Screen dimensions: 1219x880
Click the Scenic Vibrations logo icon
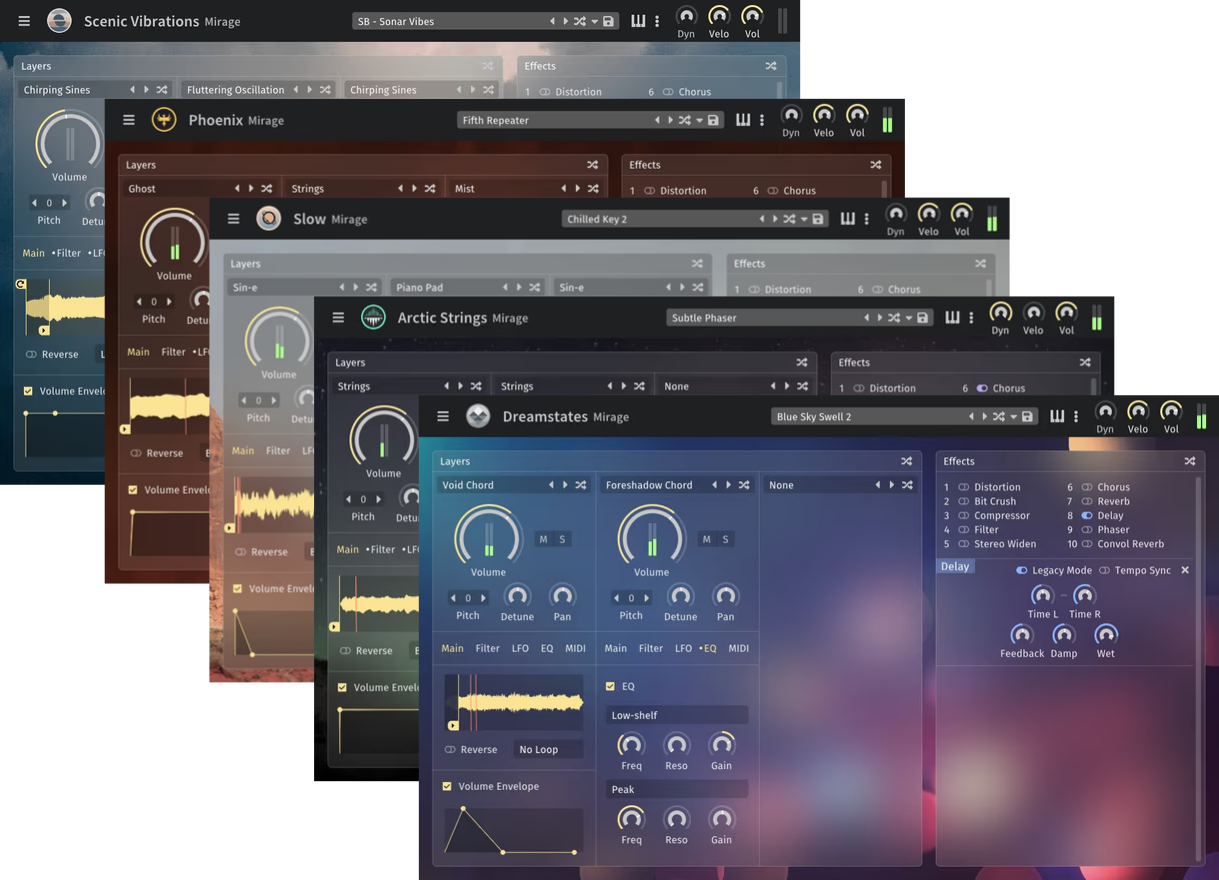pyautogui.click(x=59, y=21)
